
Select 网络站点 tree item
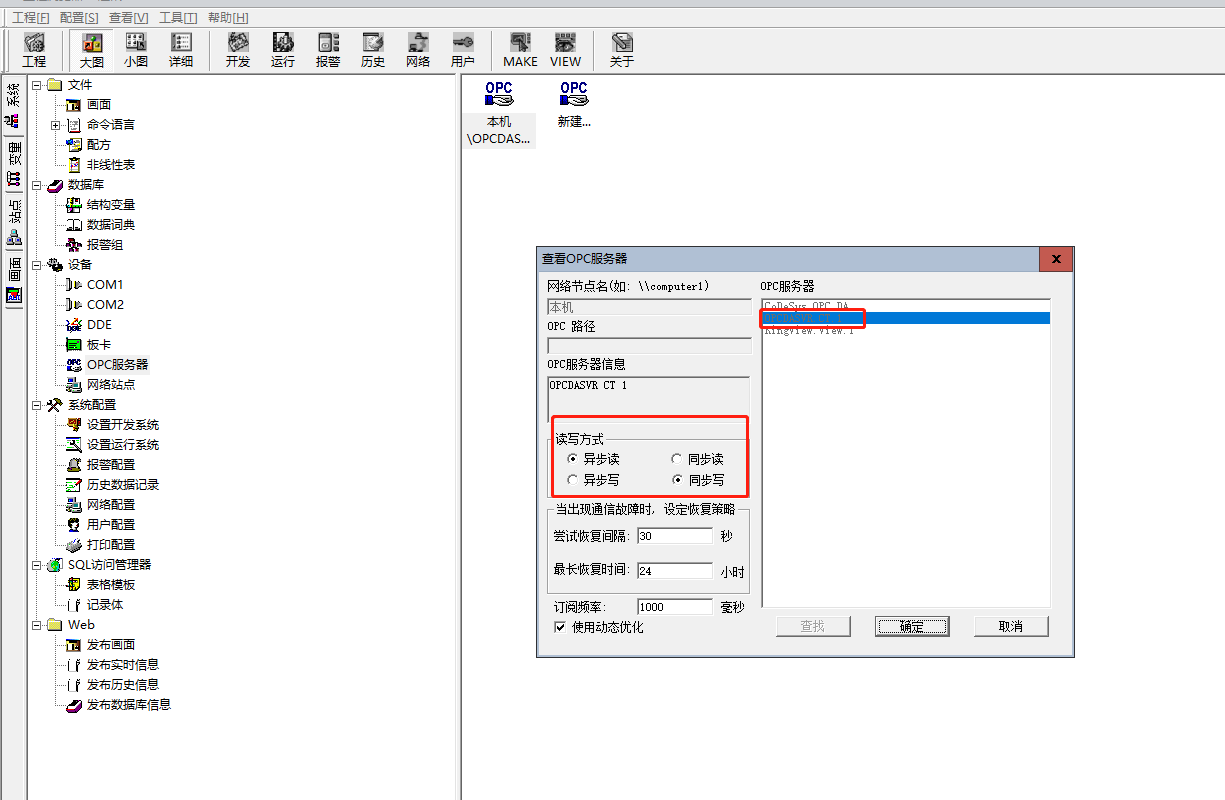click(110, 384)
